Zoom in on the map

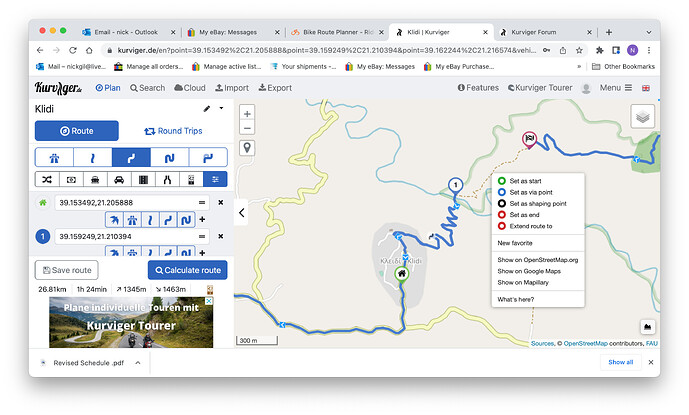click(x=247, y=113)
